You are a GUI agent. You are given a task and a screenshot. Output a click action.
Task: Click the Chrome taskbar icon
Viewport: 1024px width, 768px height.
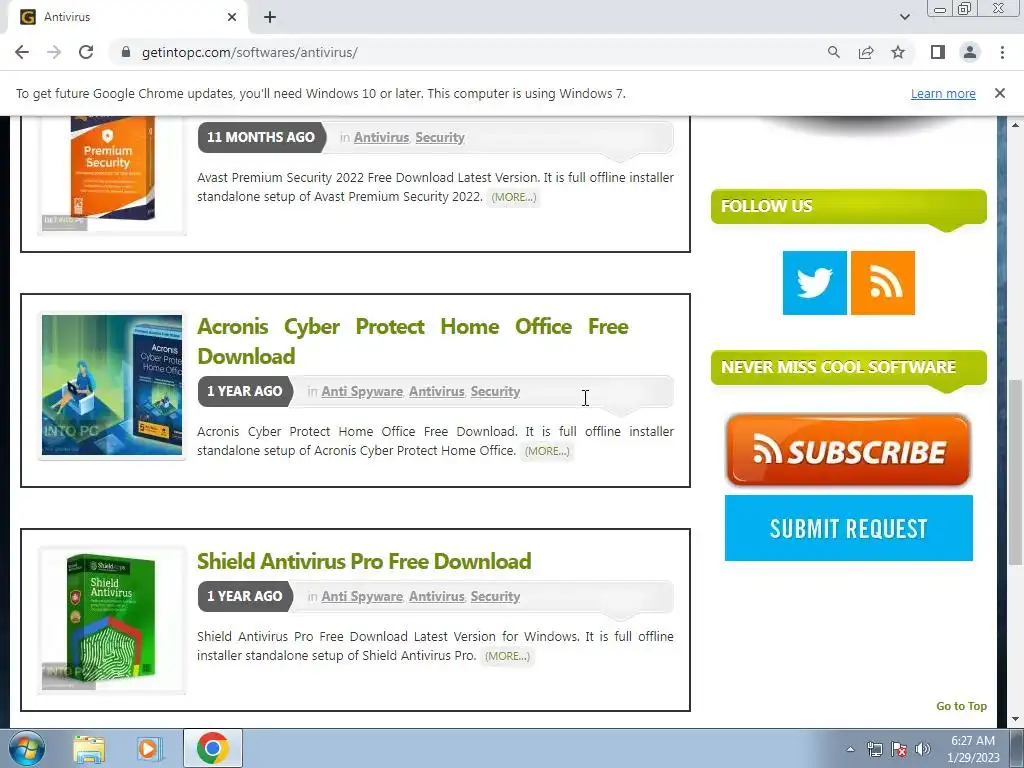212,748
